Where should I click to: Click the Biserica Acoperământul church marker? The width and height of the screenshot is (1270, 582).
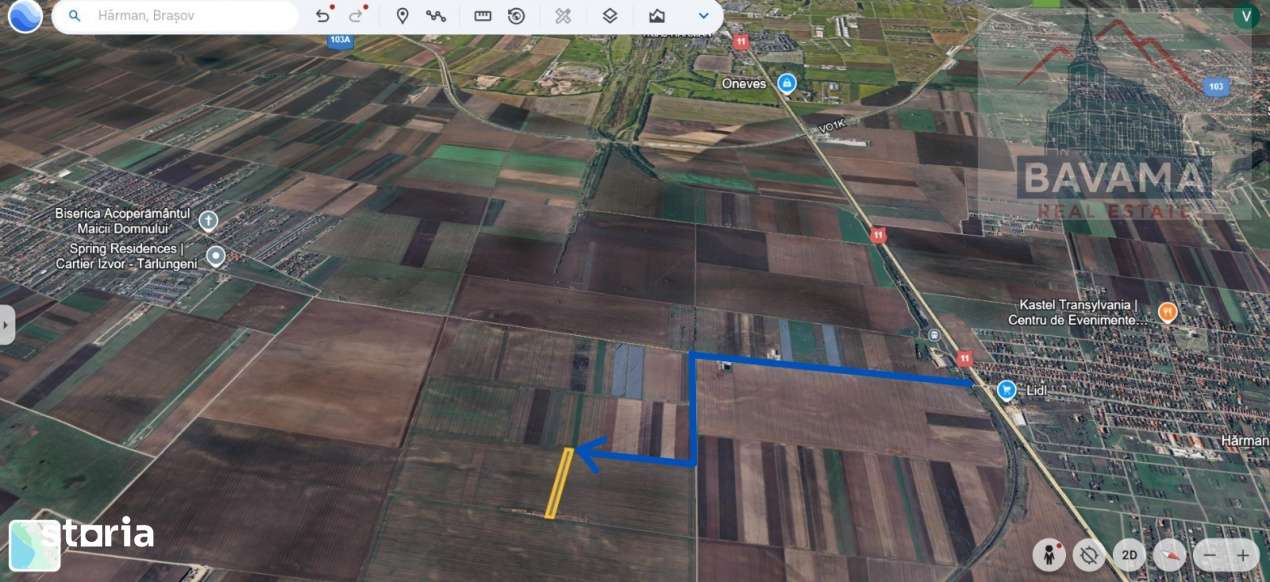(208, 220)
